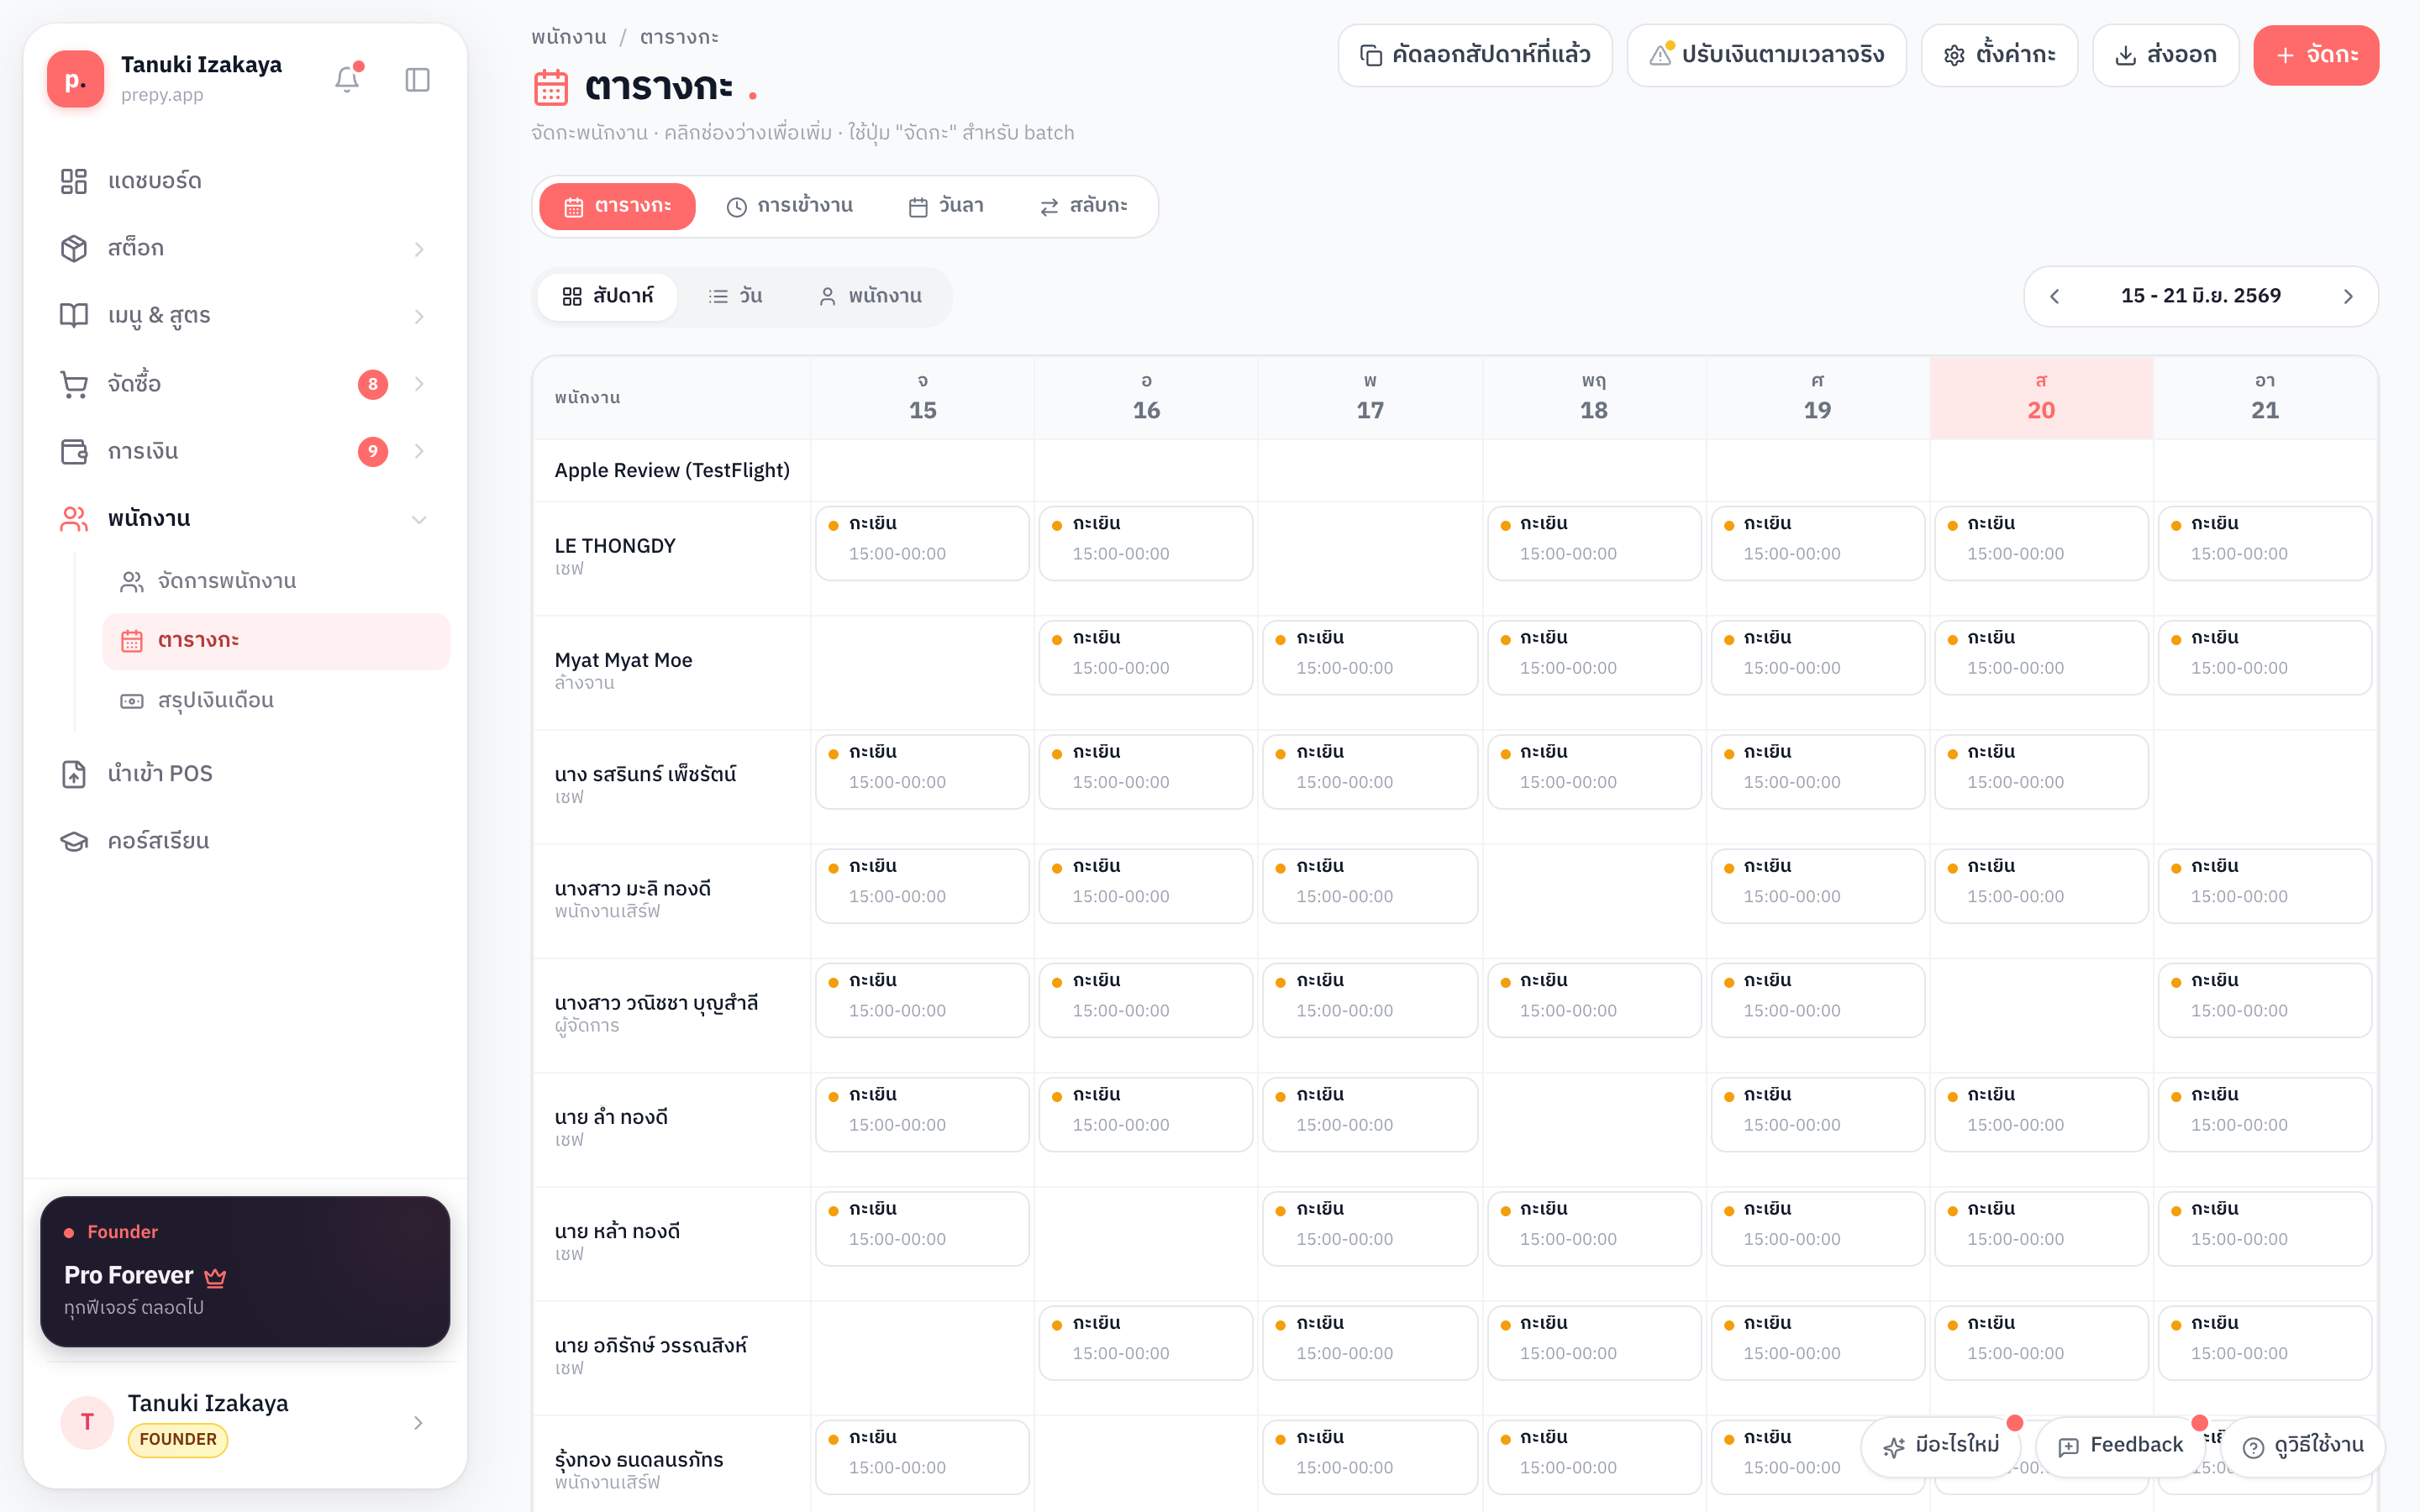The height and width of the screenshot is (1512, 2420).
Task: Open สต็อก stock menu item
Action: [245, 248]
